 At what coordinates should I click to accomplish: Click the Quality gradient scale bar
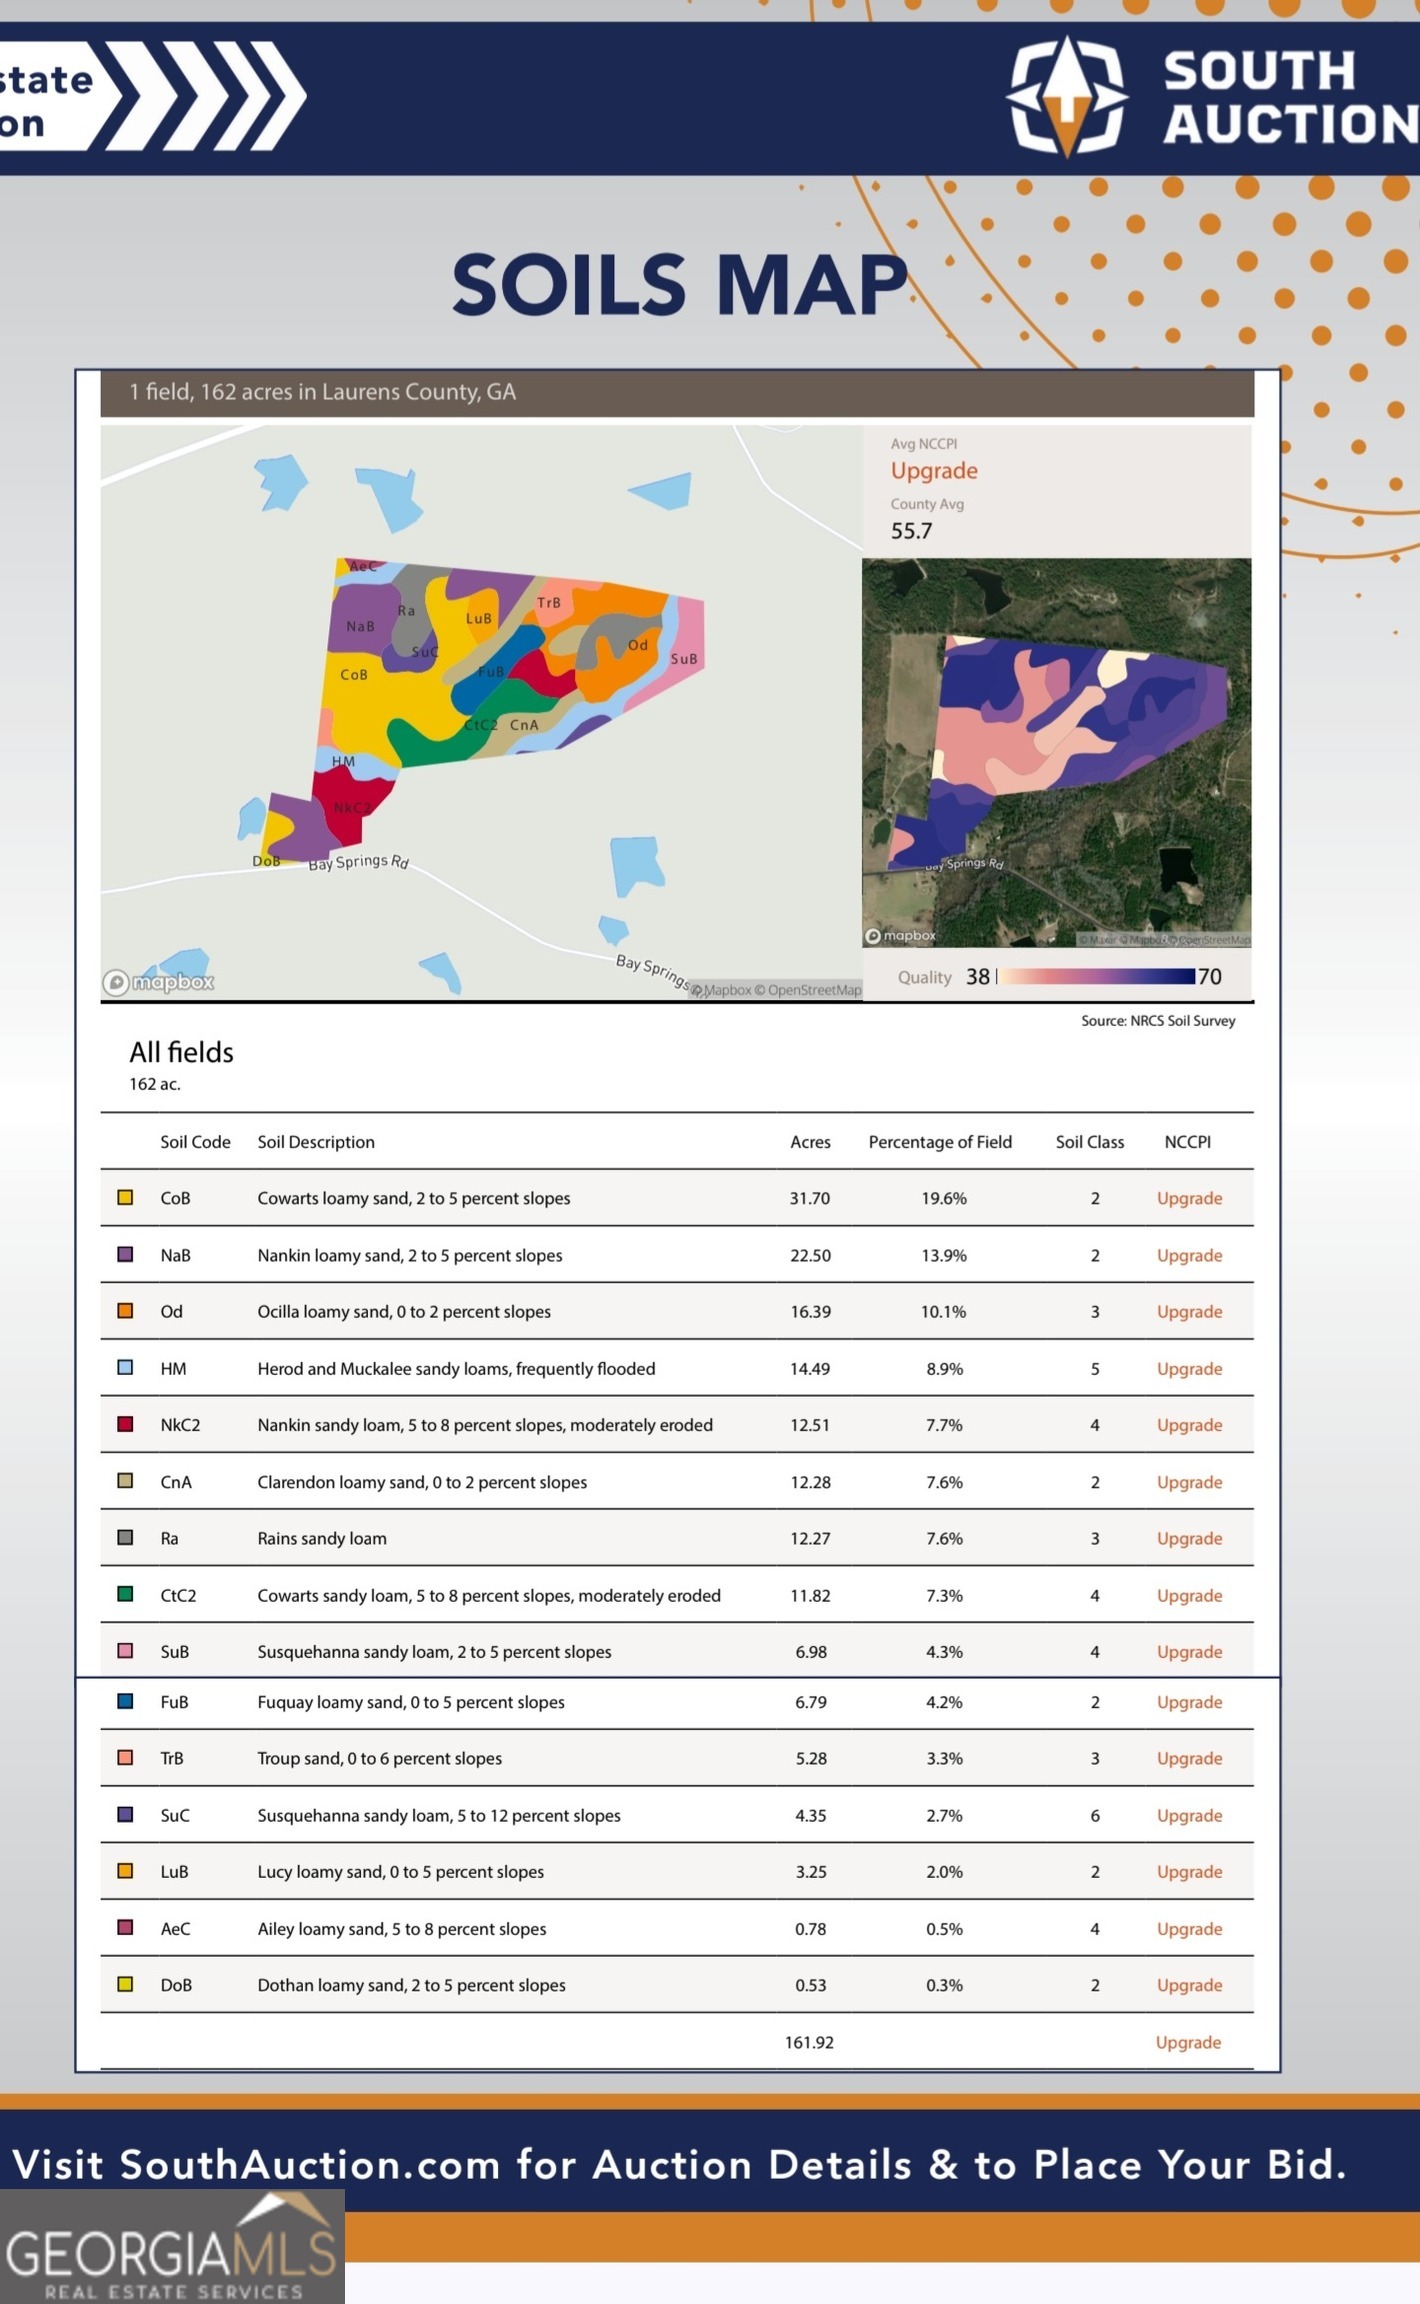pos(1096,976)
